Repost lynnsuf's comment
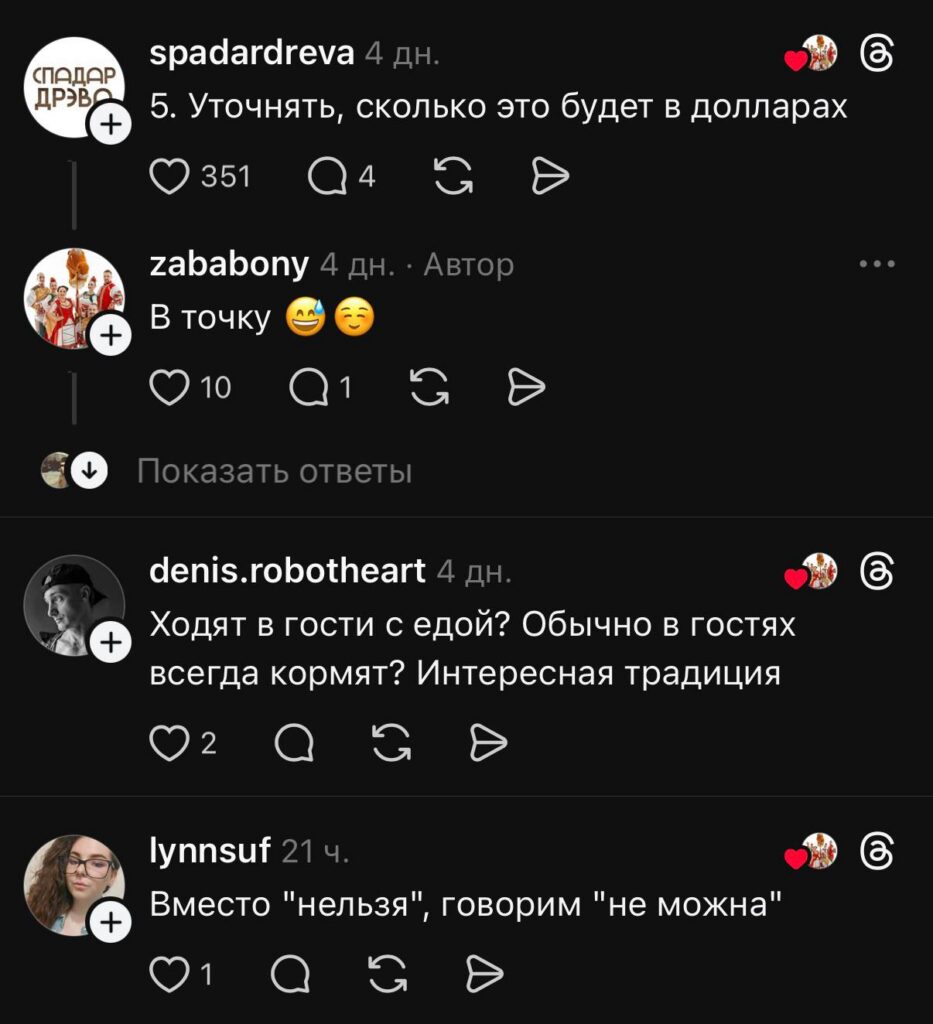This screenshot has width=933, height=1024. pyautogui.click(x=388, y=975)
